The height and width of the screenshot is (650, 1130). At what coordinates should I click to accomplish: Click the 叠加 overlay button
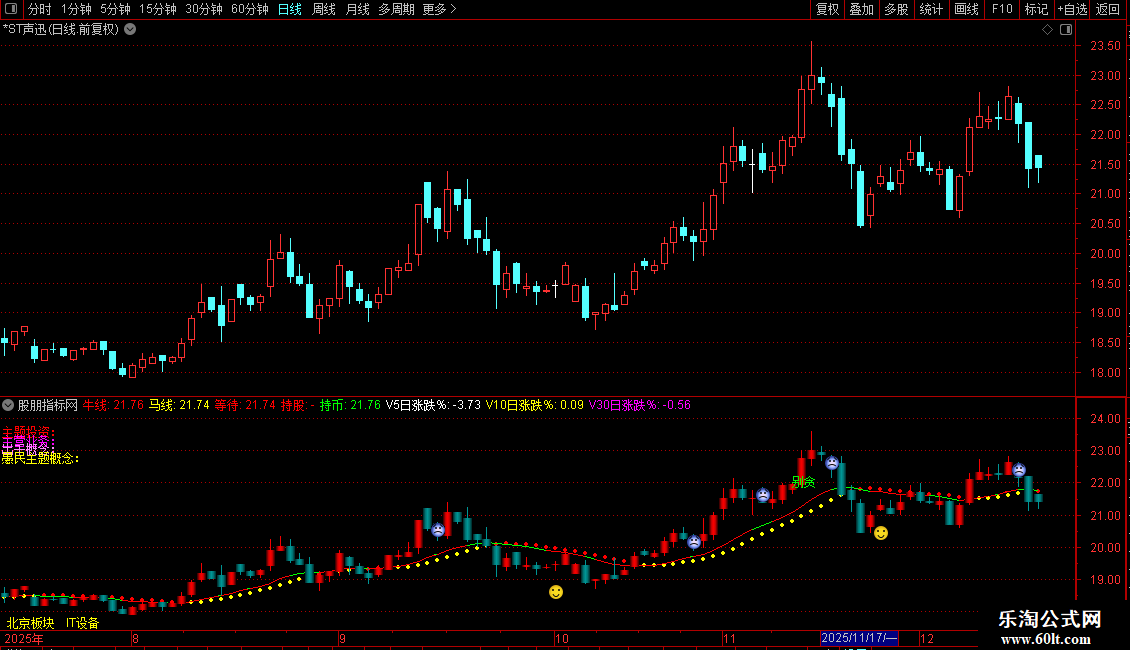[x=862, y=9]
